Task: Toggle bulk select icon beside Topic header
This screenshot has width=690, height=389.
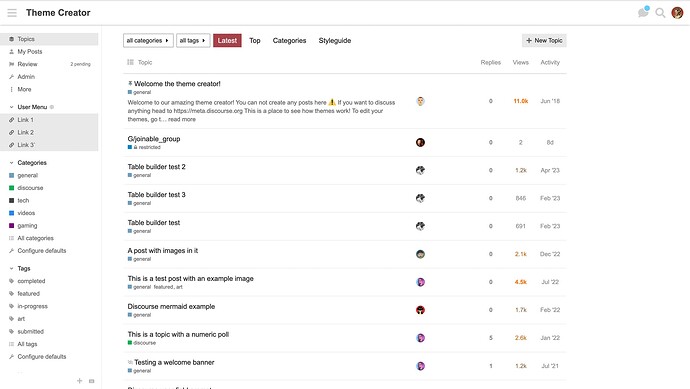Action: click(130, 62)
